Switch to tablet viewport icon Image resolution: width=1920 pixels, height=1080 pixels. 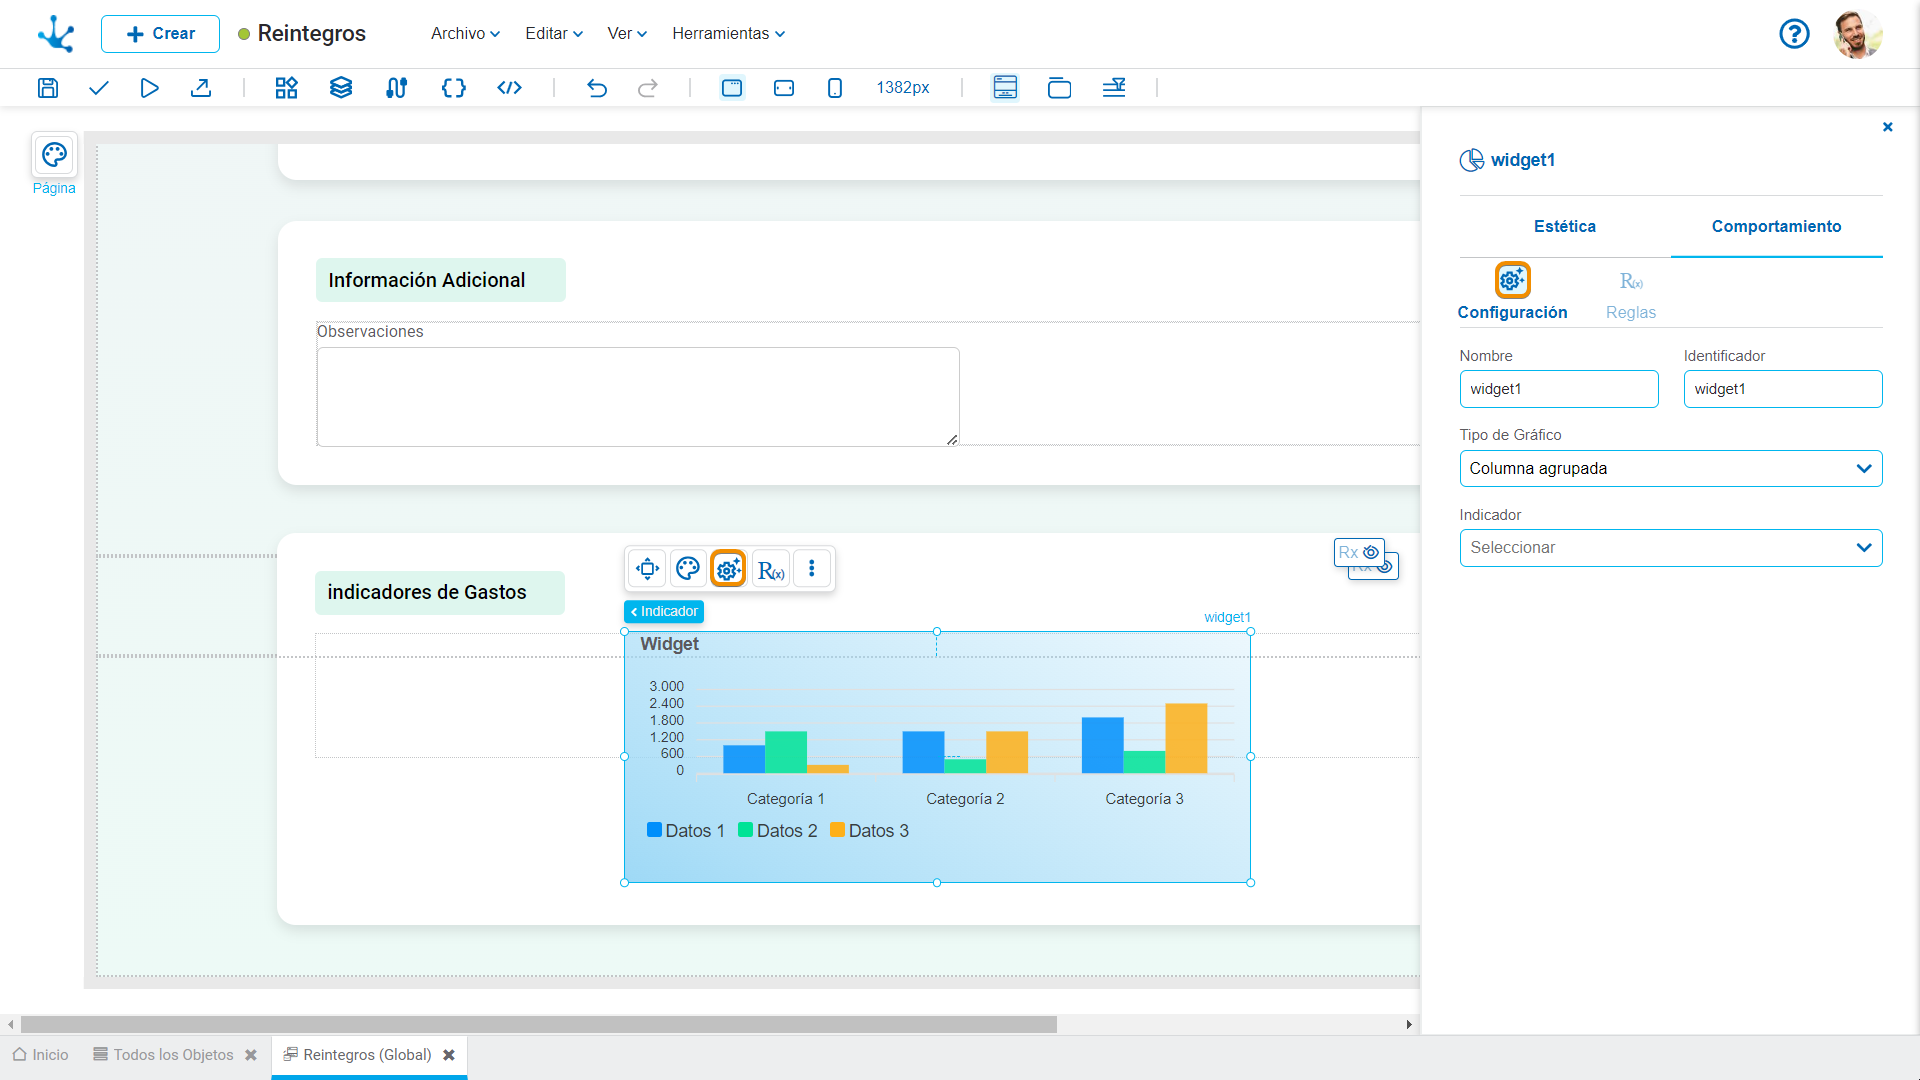[x=784, y=88]
